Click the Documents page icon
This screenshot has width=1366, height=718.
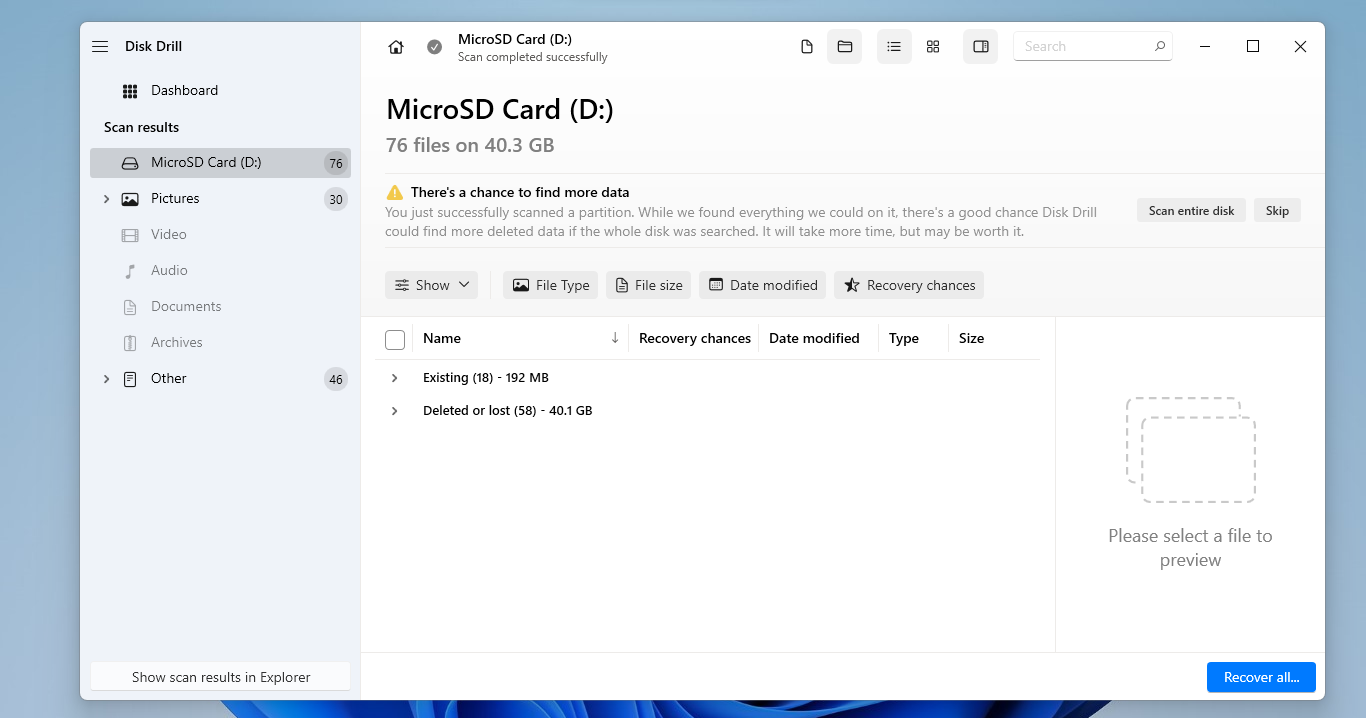(130, 307)
